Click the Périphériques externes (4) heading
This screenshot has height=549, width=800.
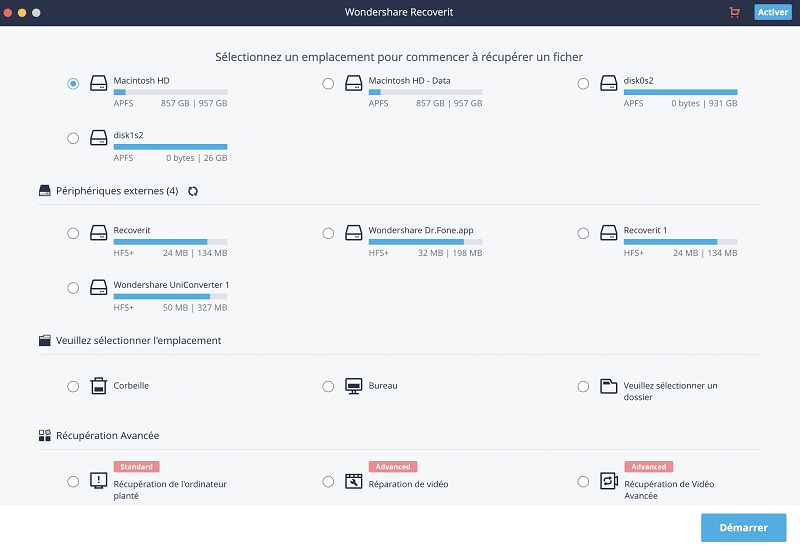click(x=117, y=191)
